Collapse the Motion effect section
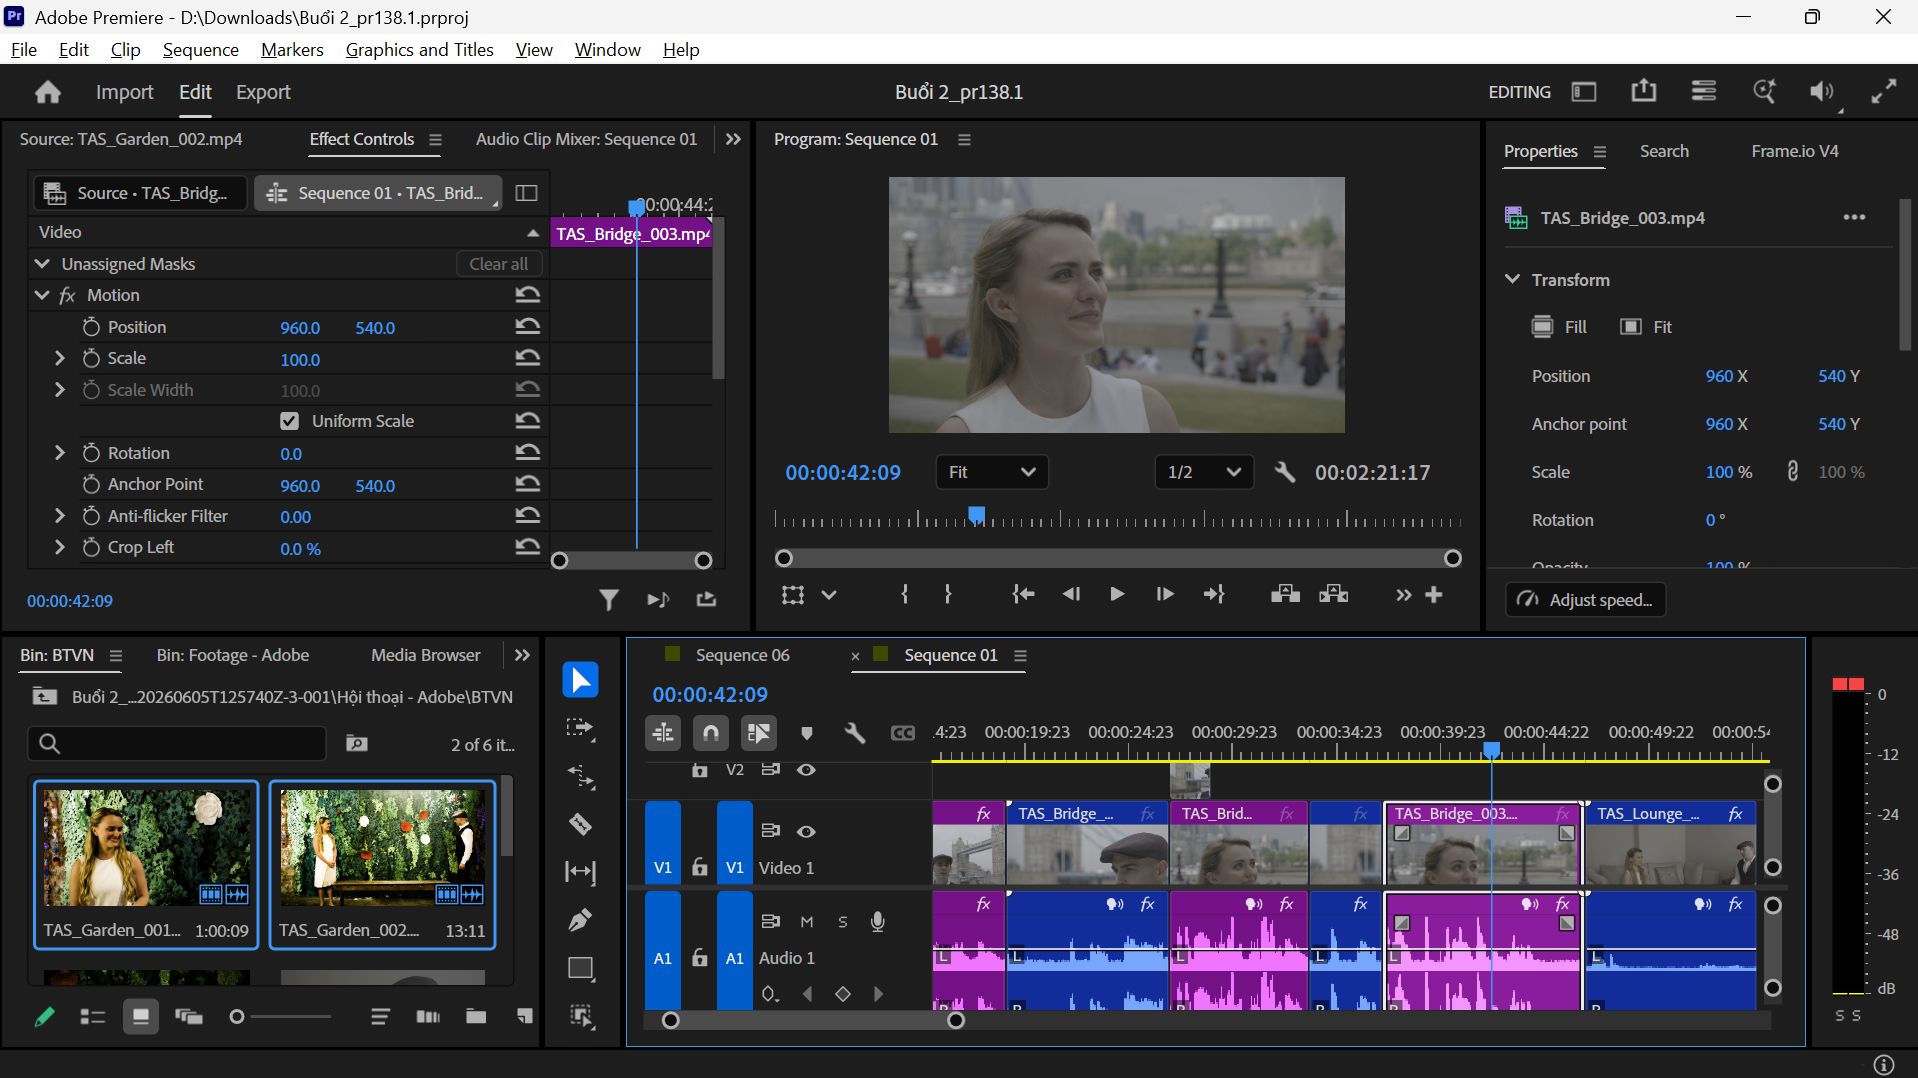Screen dimensions: 1918x1078 point(42,295)
